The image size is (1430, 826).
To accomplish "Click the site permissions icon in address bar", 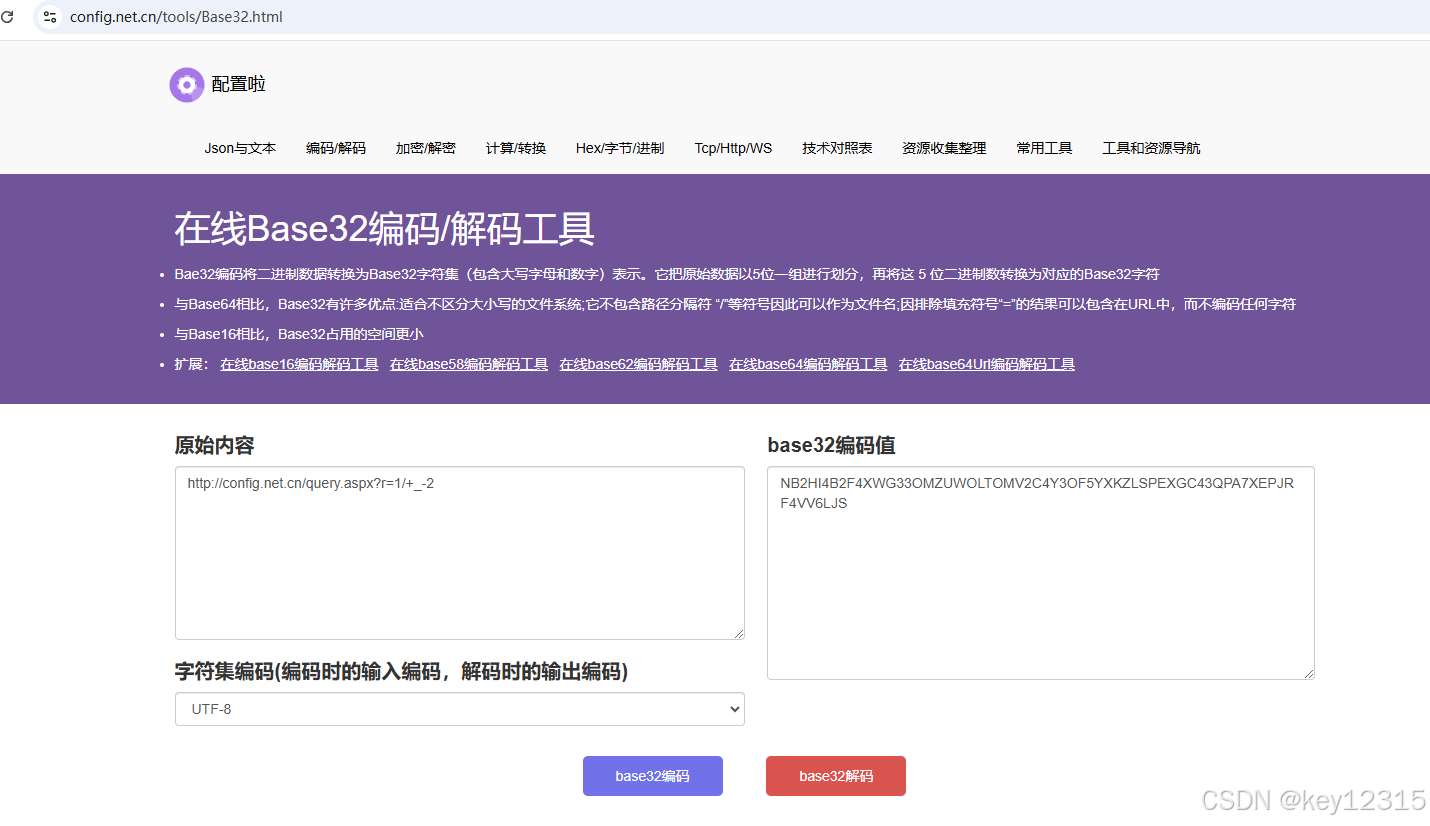I will (x=49, y=16).
